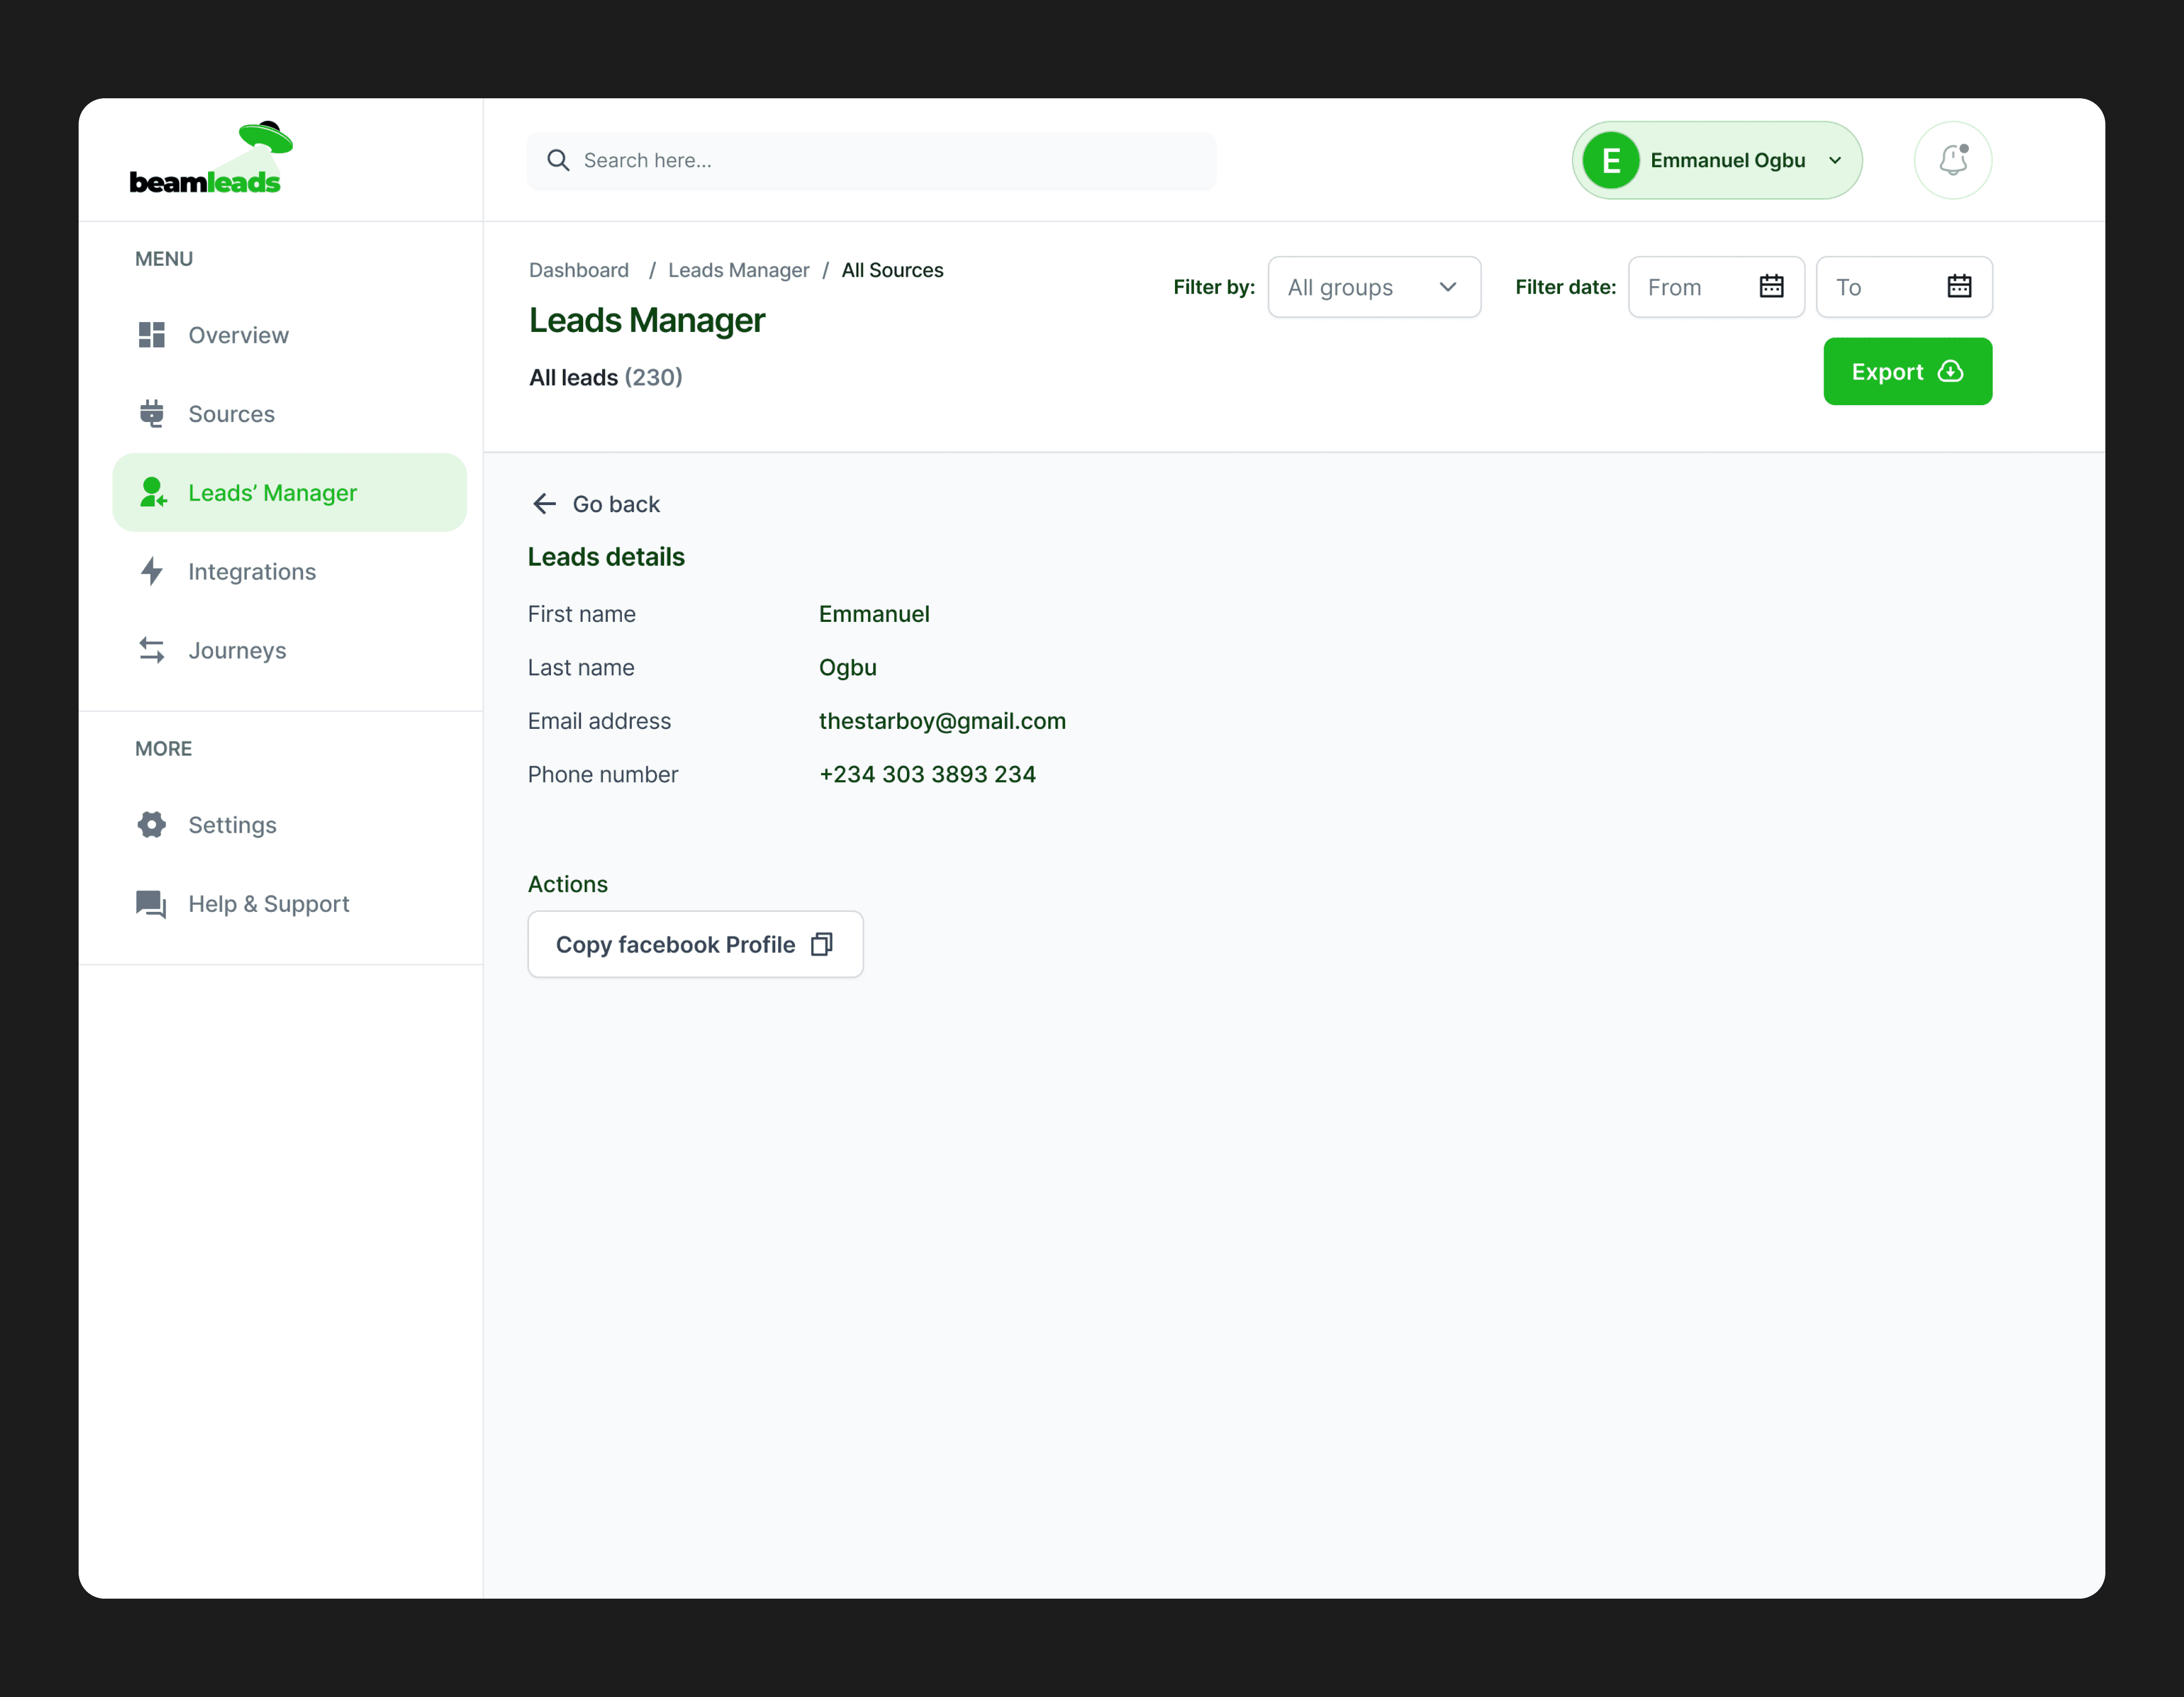Click the Settings gear icon
2184x1697 pixels.
pyautogui.click(x=152, y=825)
